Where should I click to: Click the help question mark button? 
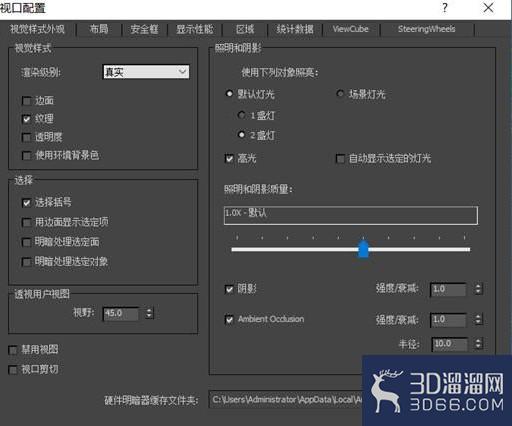tap(445, 7)
